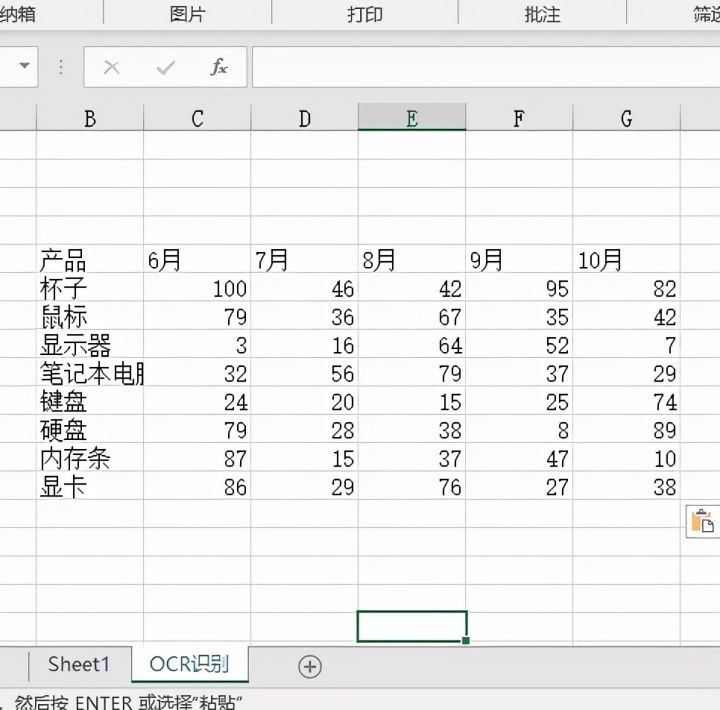Screen dimensions: 720x710
Task: Click 显卡 8月 value 76
Action: coord(412,486)
